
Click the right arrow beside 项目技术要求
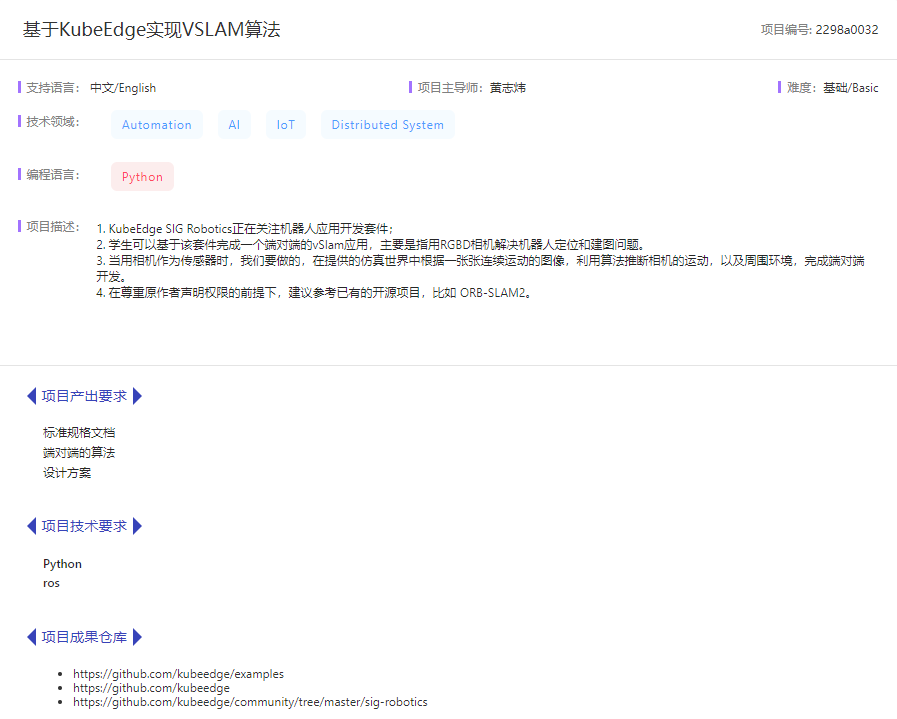[137, 526]
